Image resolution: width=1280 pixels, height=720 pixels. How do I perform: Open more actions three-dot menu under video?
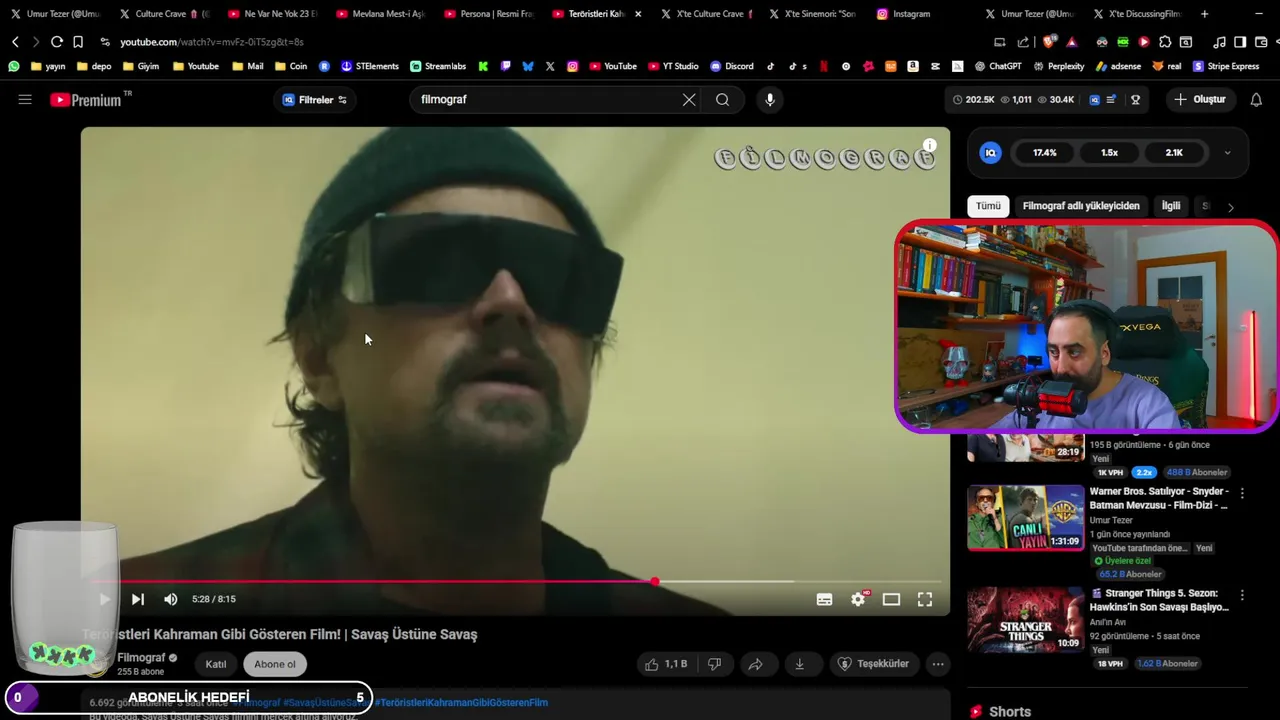coord(938,664)
